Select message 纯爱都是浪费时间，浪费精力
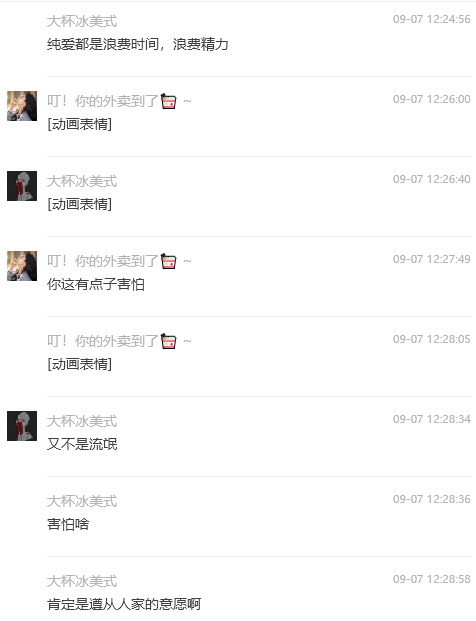This screenshot has height=621, width=476. pos(137,44)
